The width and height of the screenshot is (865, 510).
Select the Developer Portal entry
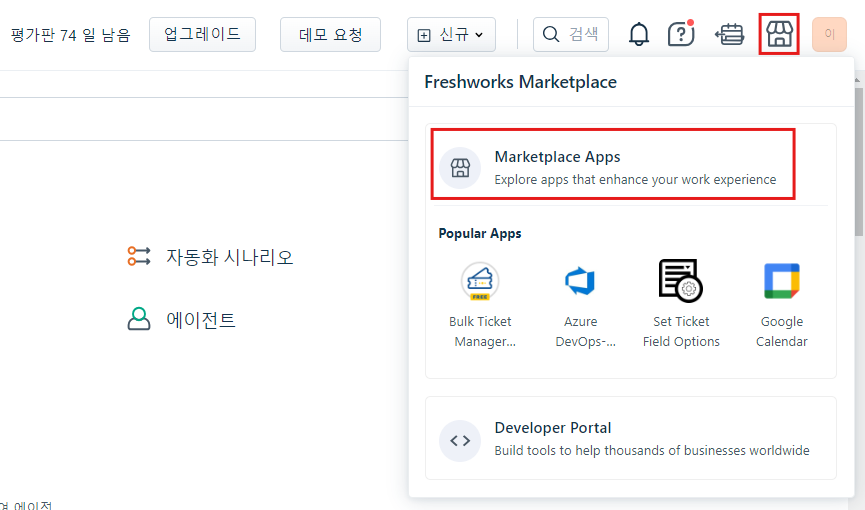point(631,438)
